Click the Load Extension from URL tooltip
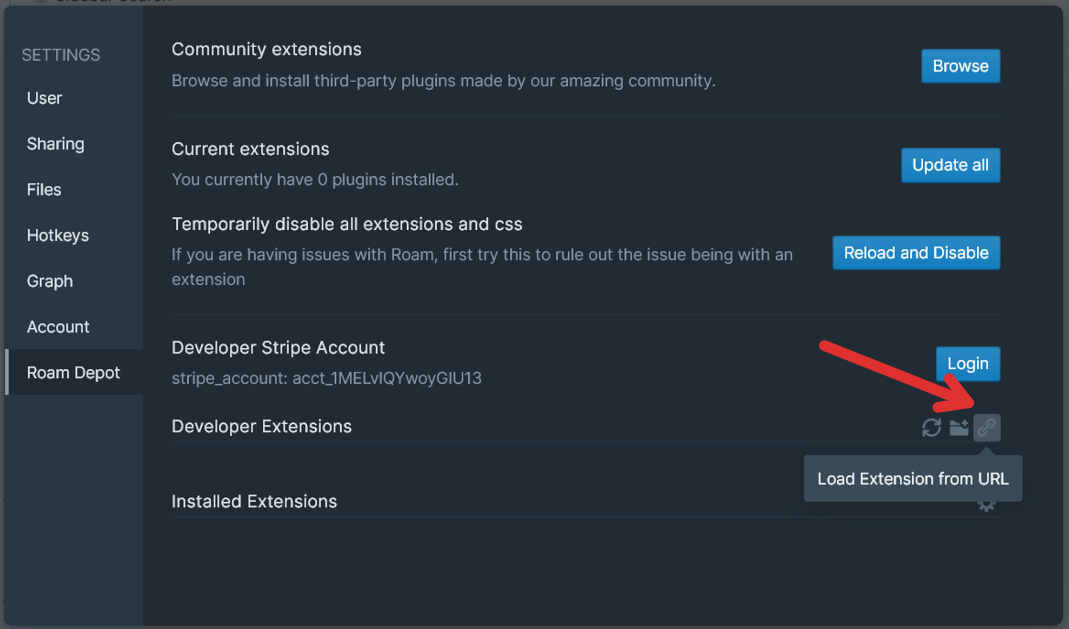1069x629 pixels. 912,479
